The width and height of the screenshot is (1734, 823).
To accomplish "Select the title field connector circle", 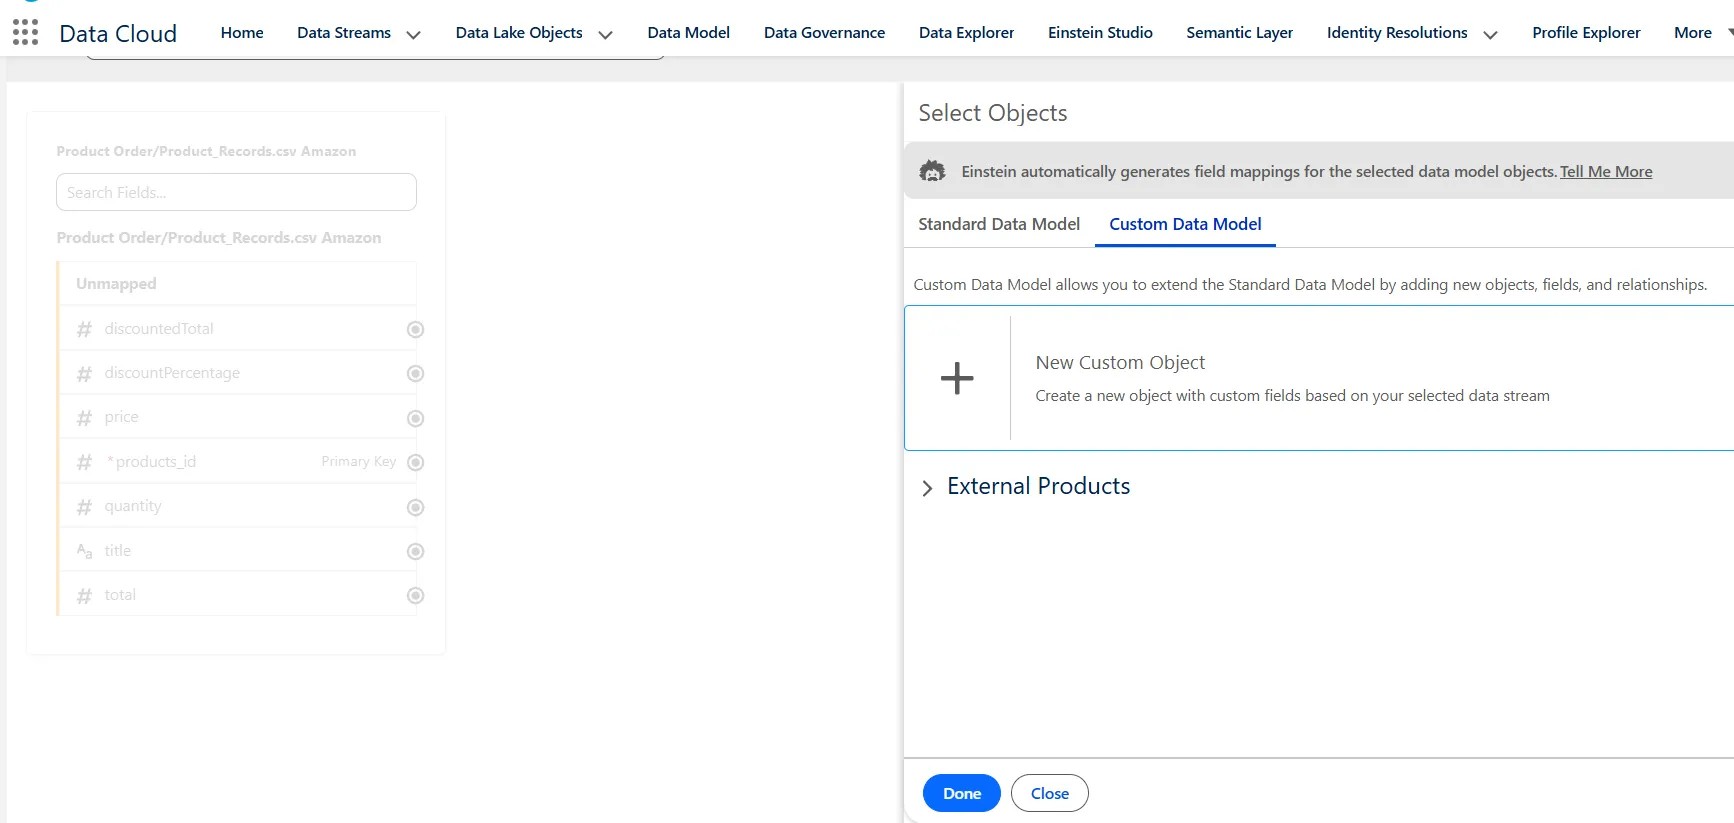I will pyautogui.click(x=416, y=551).
